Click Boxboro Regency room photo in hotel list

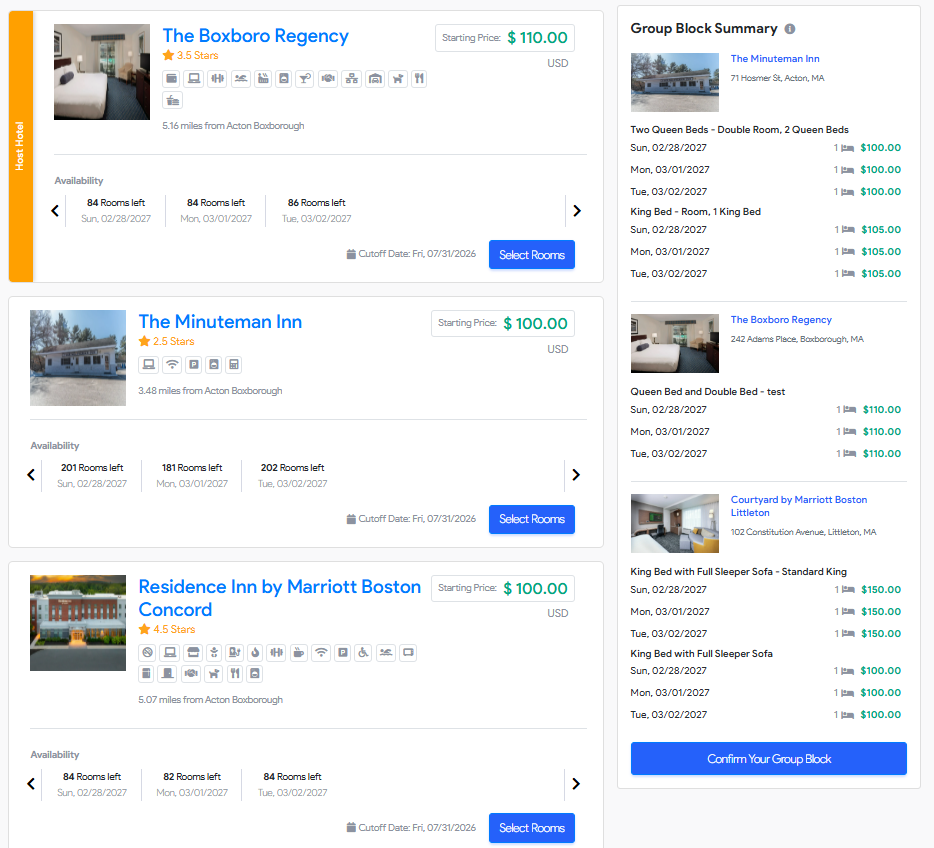tap(102, 72)
